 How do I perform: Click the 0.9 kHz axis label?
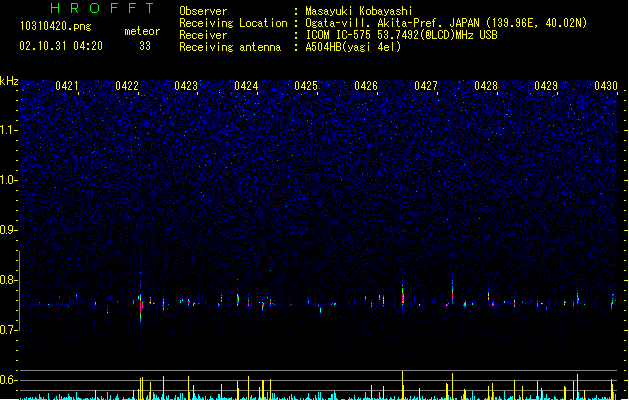click(9, 230)
